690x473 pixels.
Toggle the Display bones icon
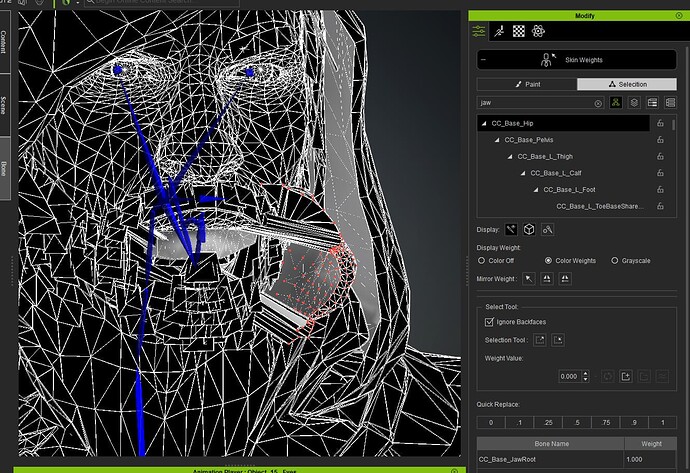coord(511,230)
